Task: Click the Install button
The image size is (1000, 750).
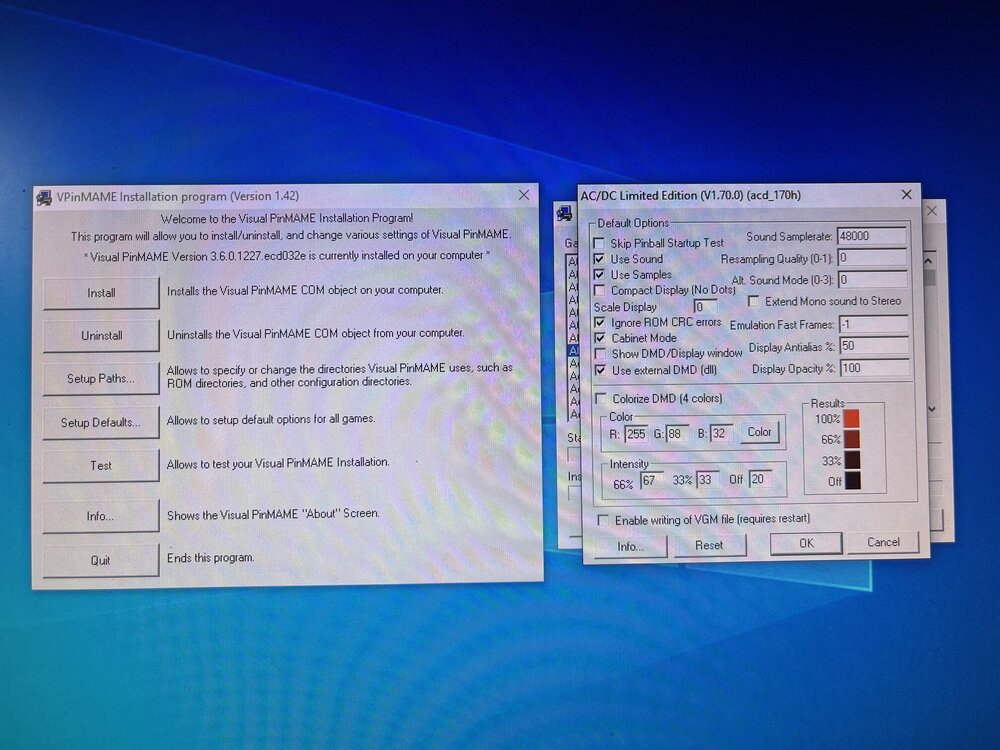Action: point(101,293)
